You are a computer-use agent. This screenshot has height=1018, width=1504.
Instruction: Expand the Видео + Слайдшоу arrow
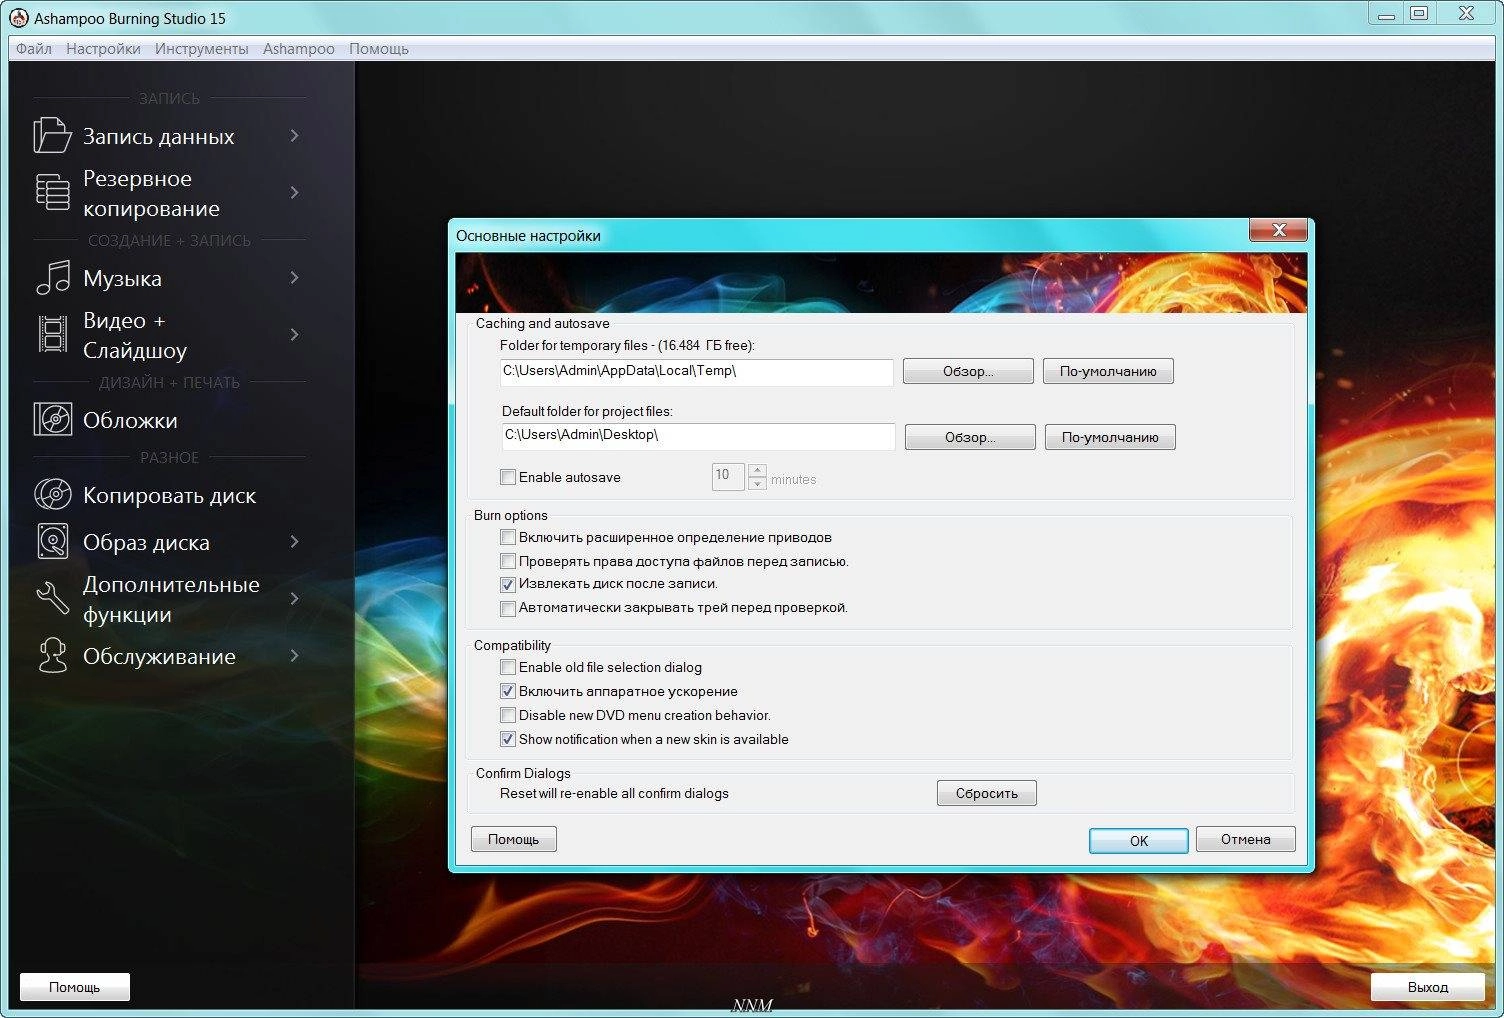coord(294,334)
